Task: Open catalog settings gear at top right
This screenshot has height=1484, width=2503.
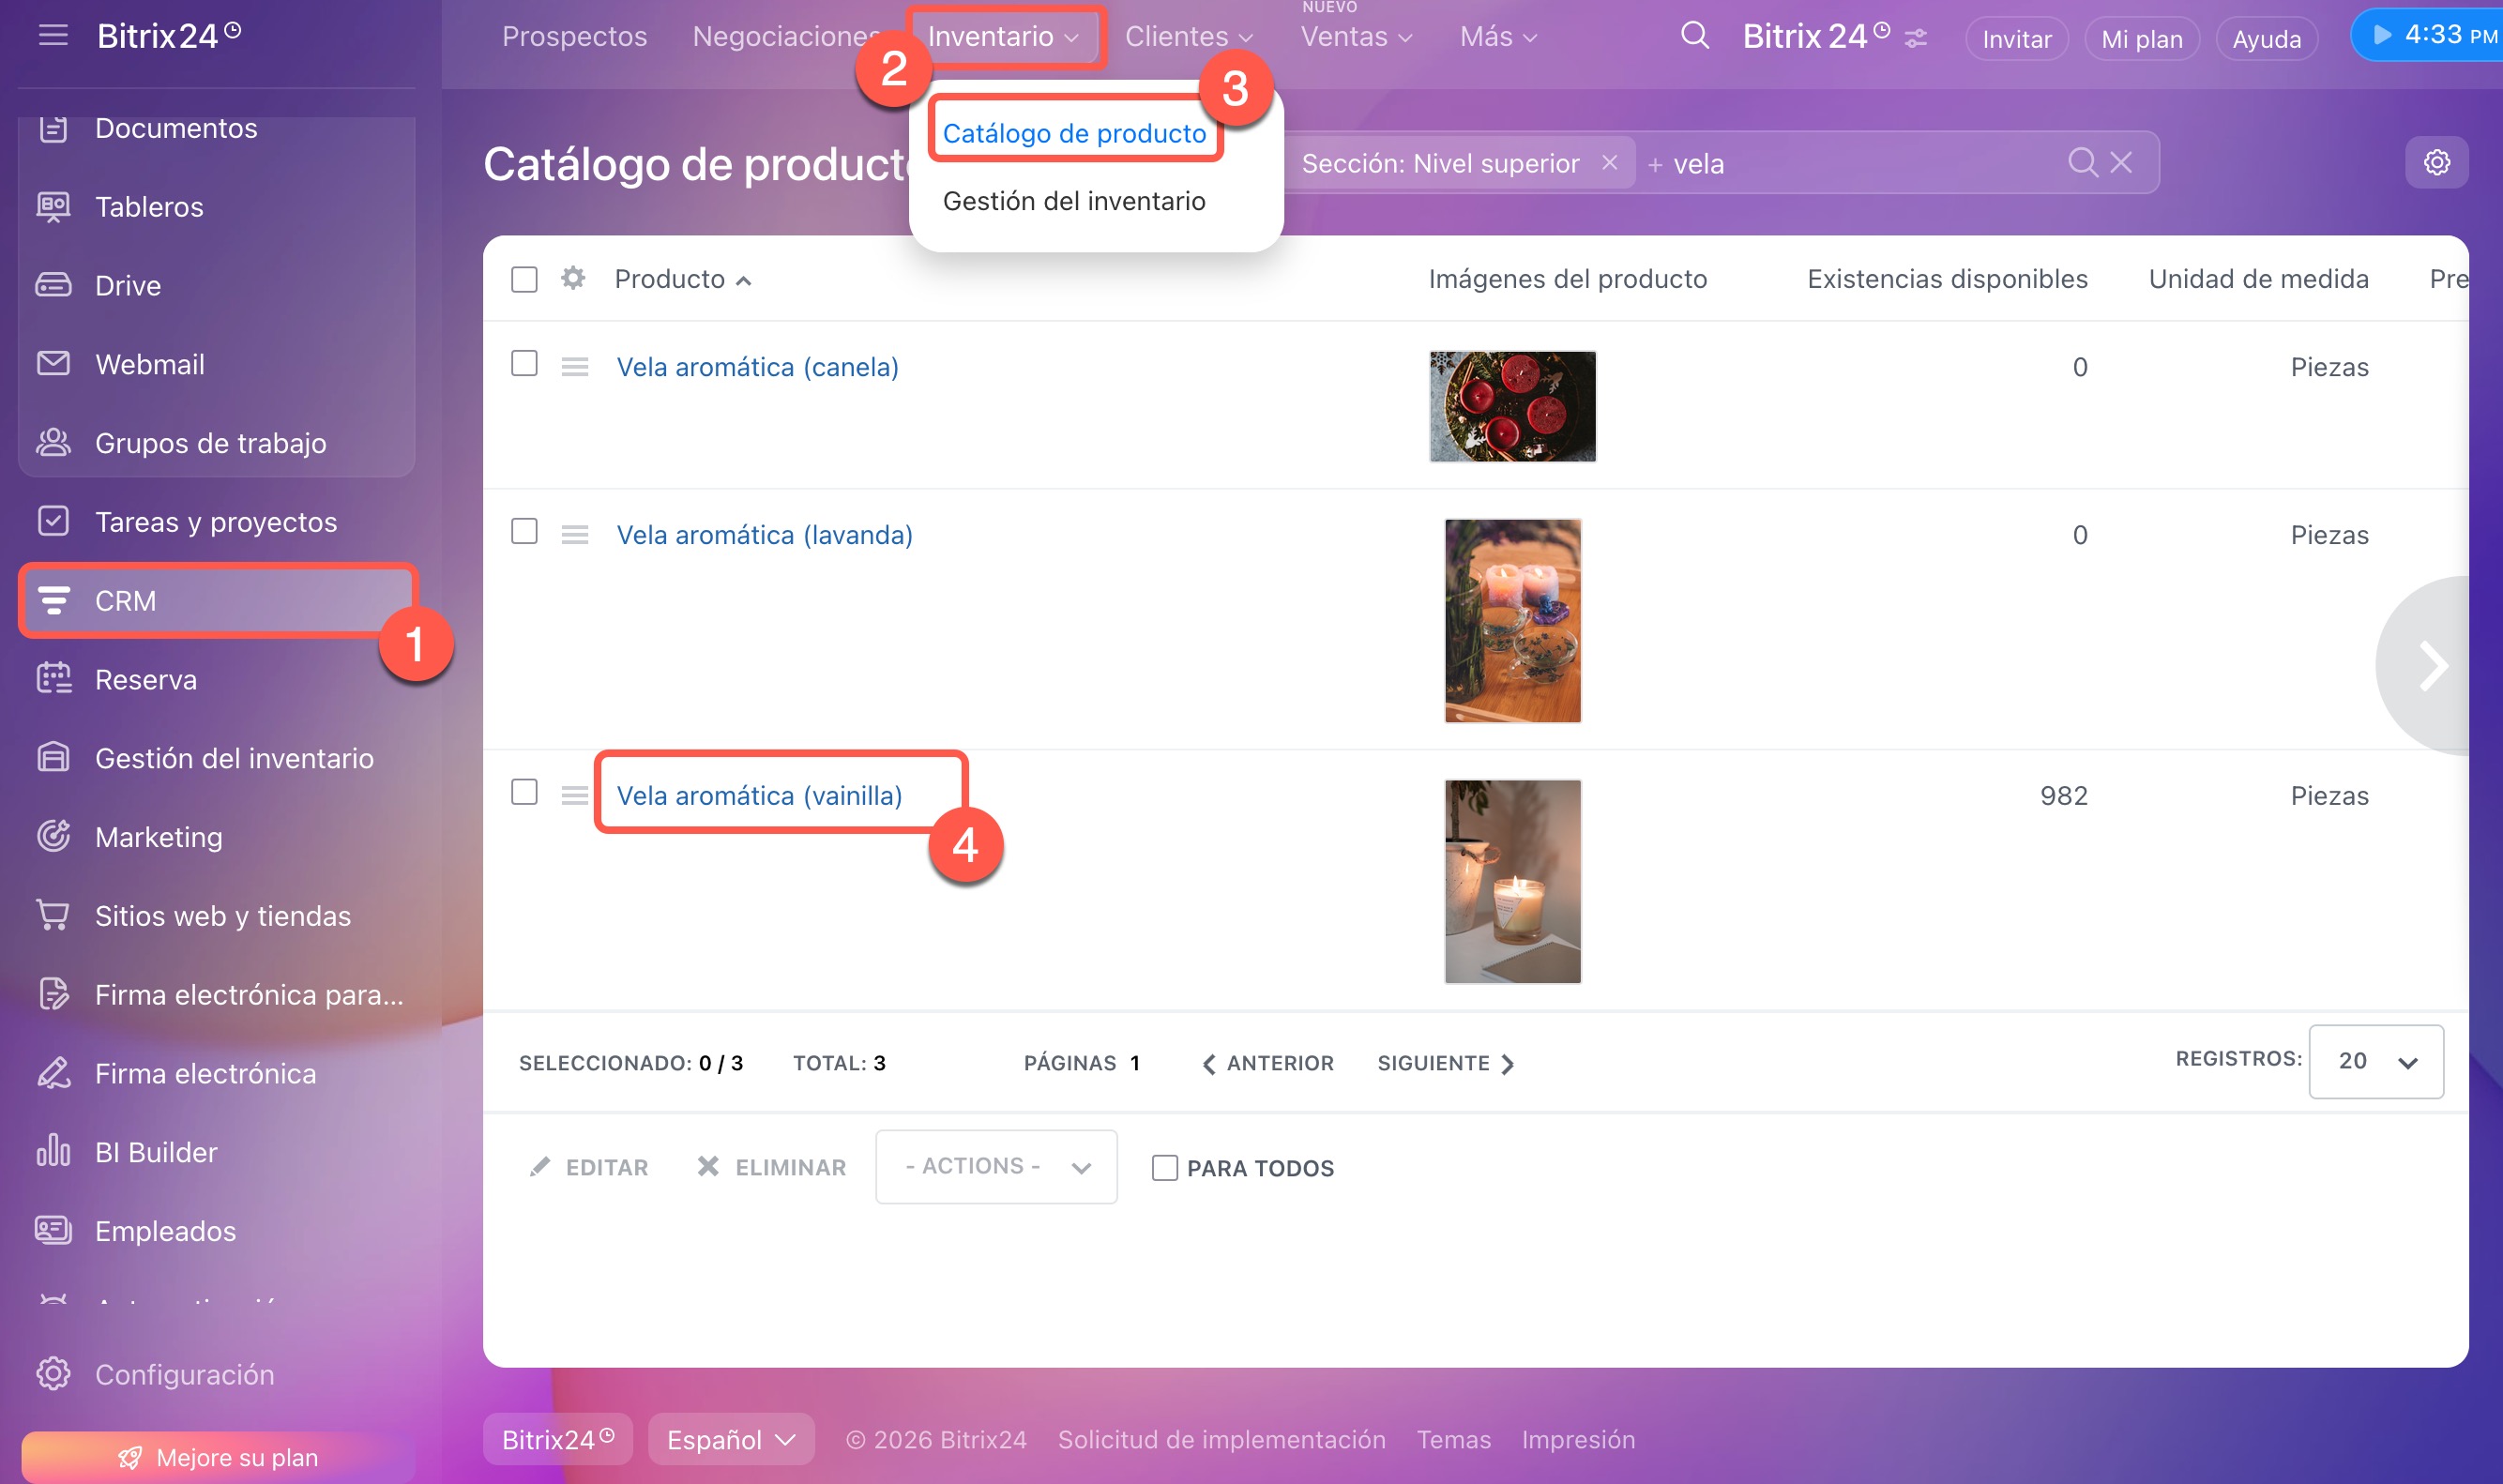Action: [x=2436, y=163]
